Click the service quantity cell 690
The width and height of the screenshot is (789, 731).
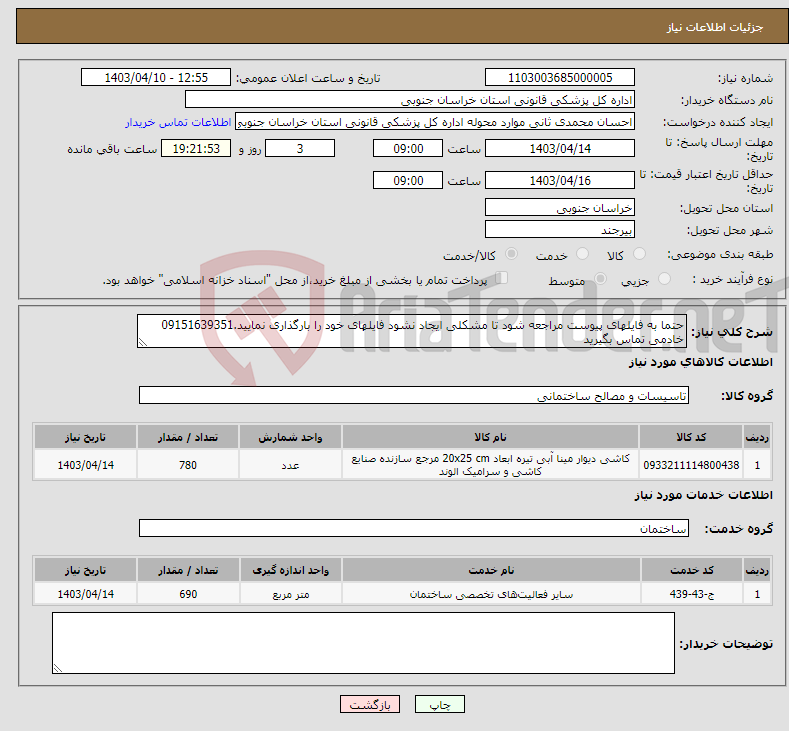(188, 594)
